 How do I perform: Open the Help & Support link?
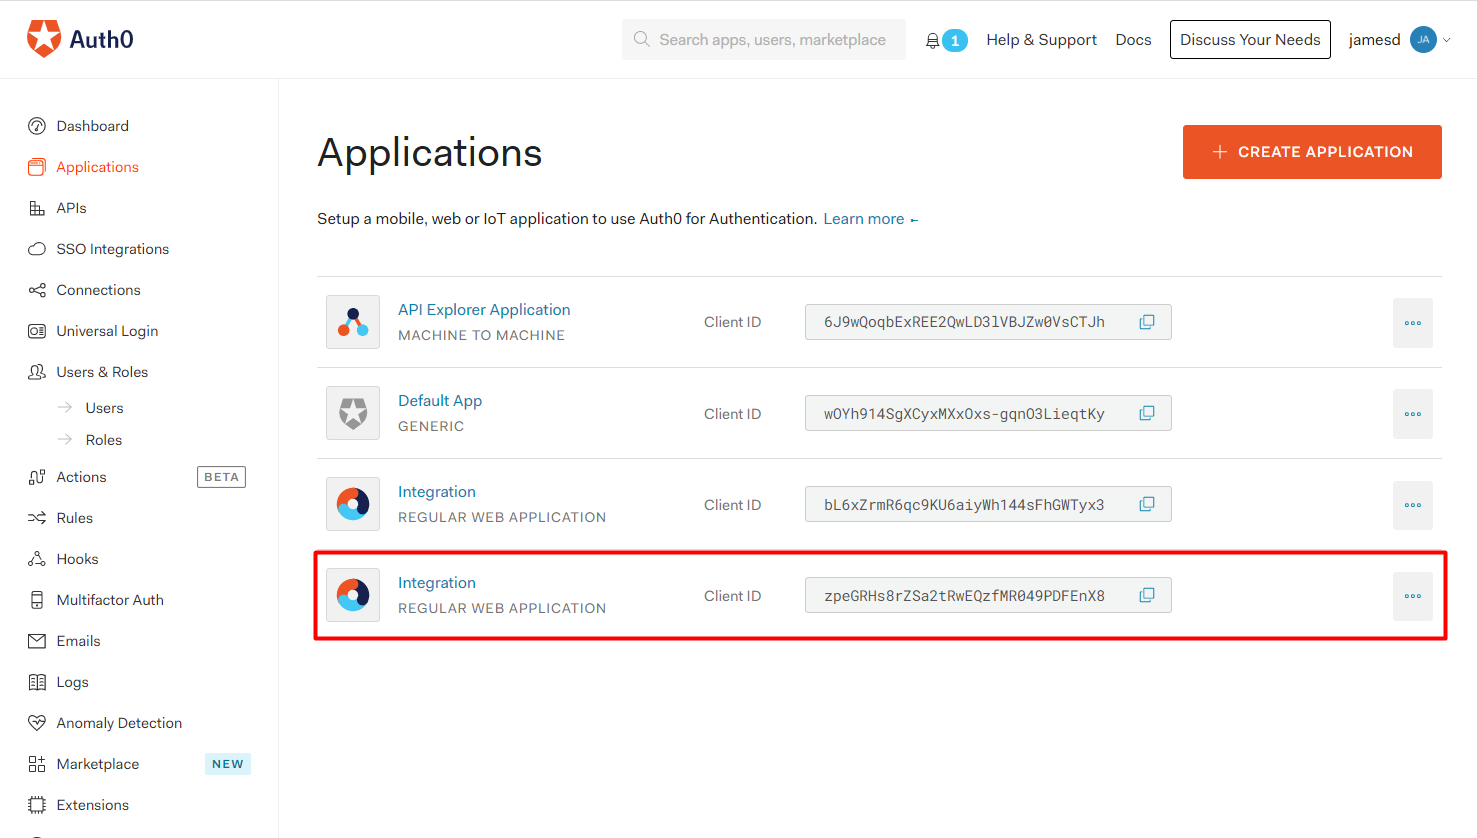(x=1041, y=40)
